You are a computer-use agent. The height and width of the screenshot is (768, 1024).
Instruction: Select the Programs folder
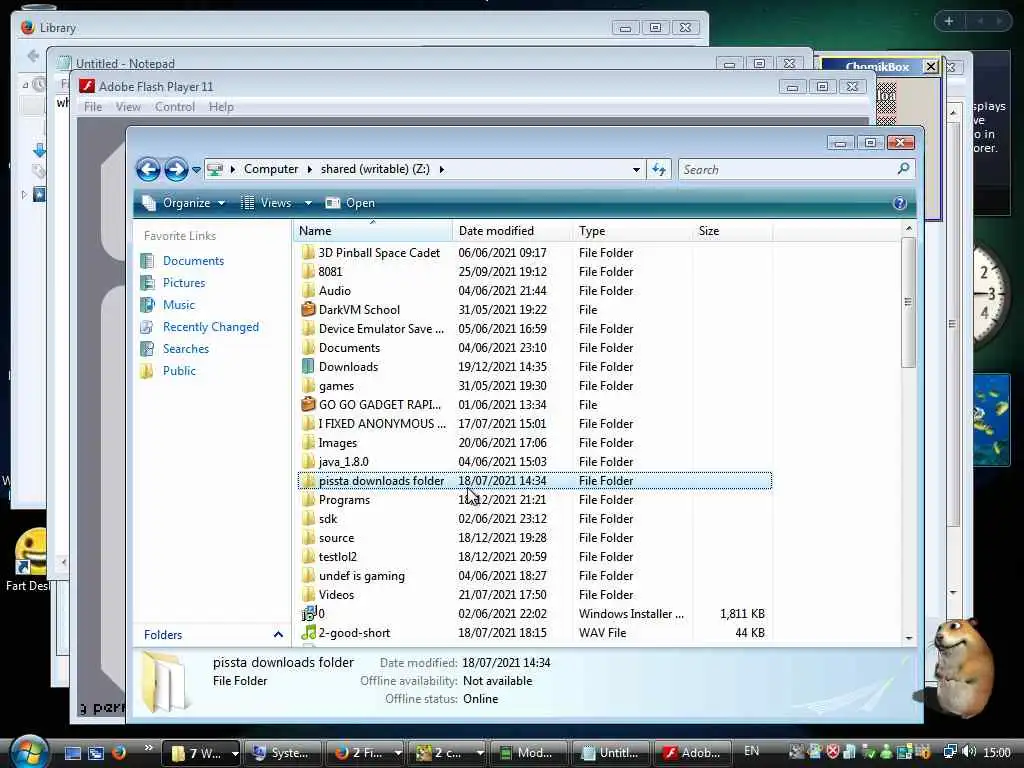344,500
